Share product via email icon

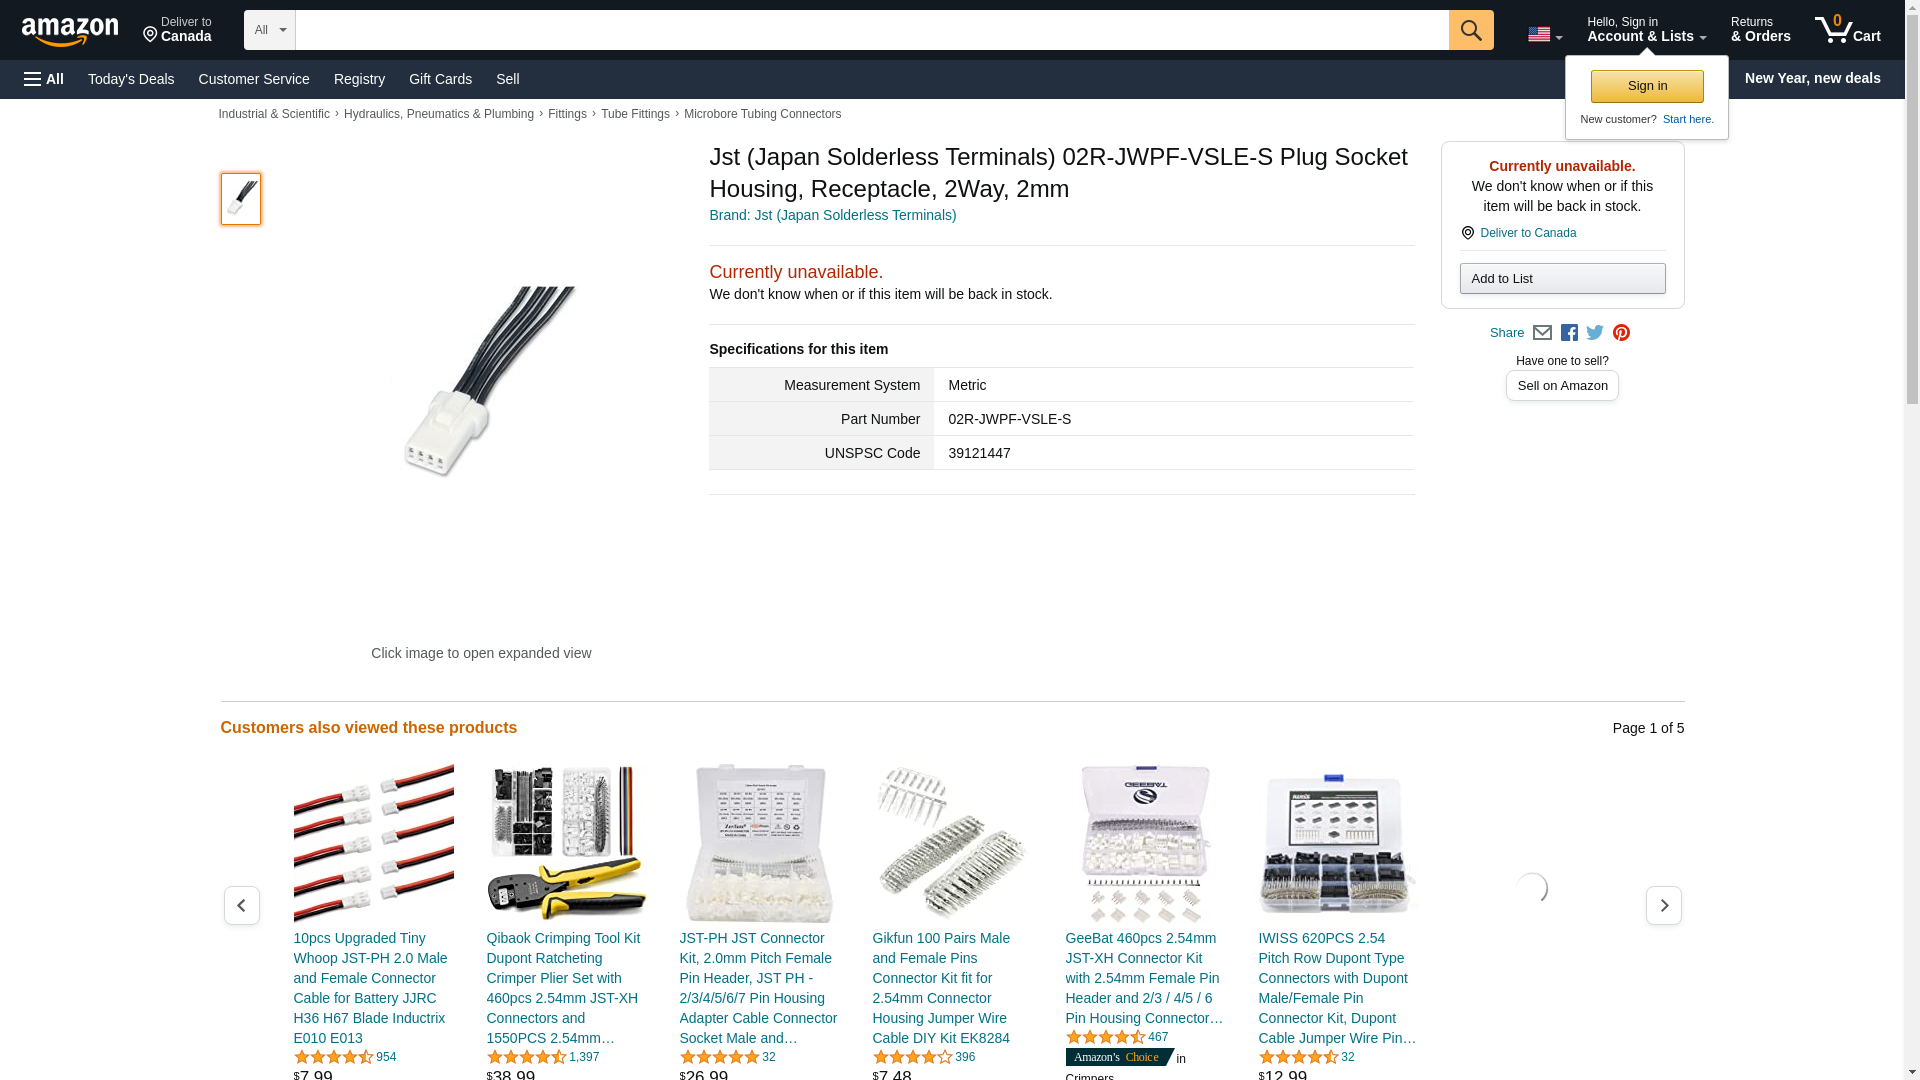(1542, 333)
